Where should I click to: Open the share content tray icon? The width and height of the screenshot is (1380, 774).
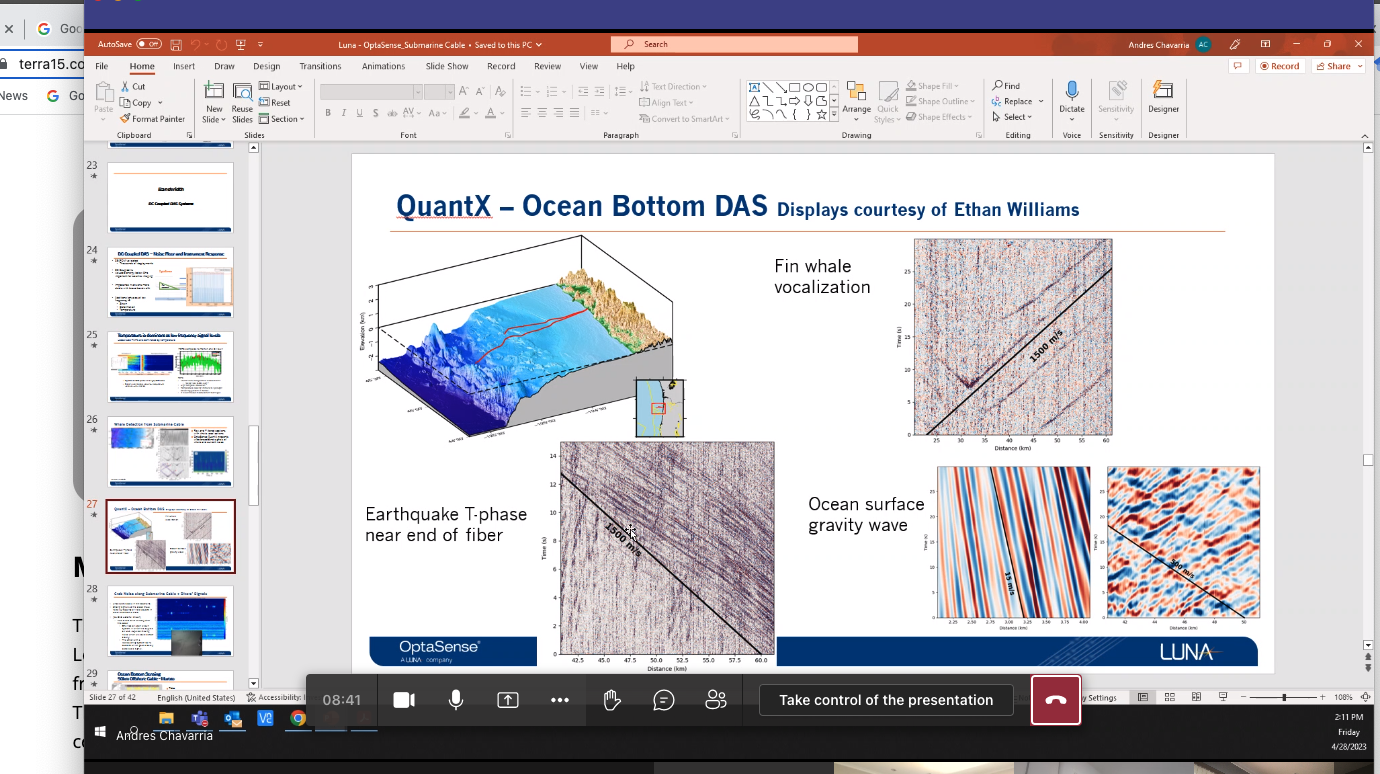point(508,700)
